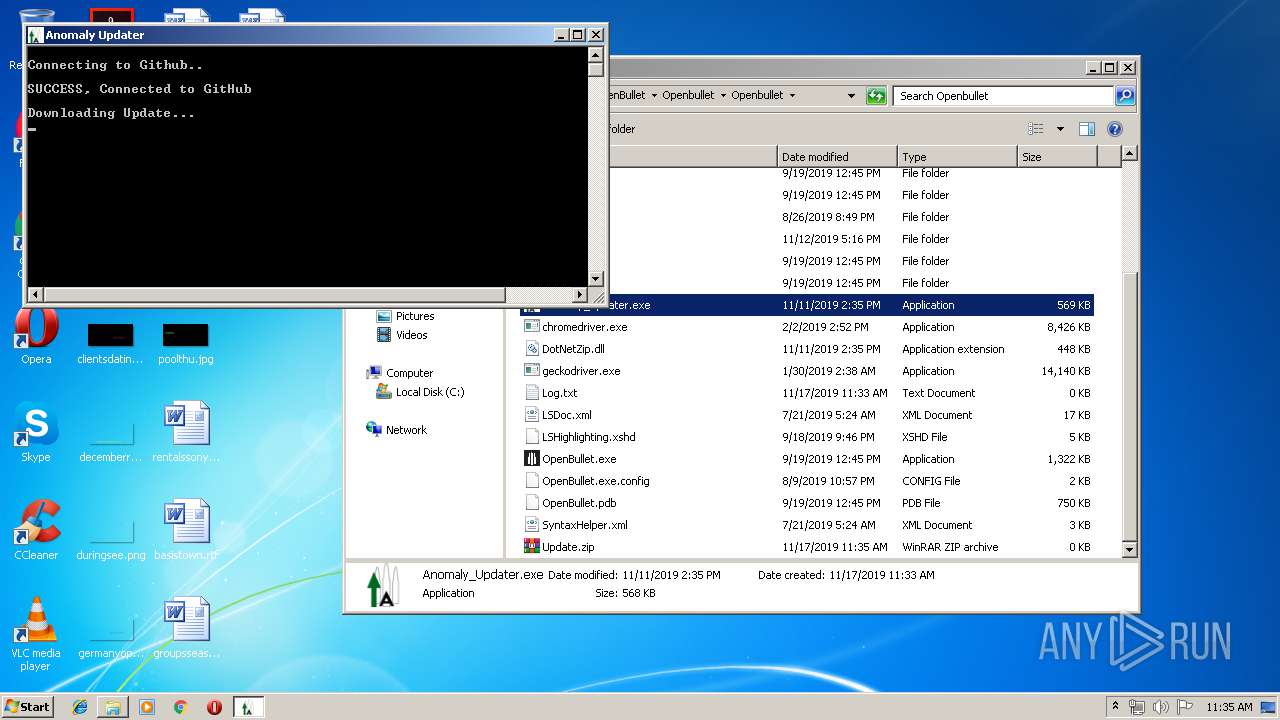Image resolution: width=1280 pixels, height=720 pixels.
Task: Open Internet Explorer from the taskbar
Action: [80, 707]
